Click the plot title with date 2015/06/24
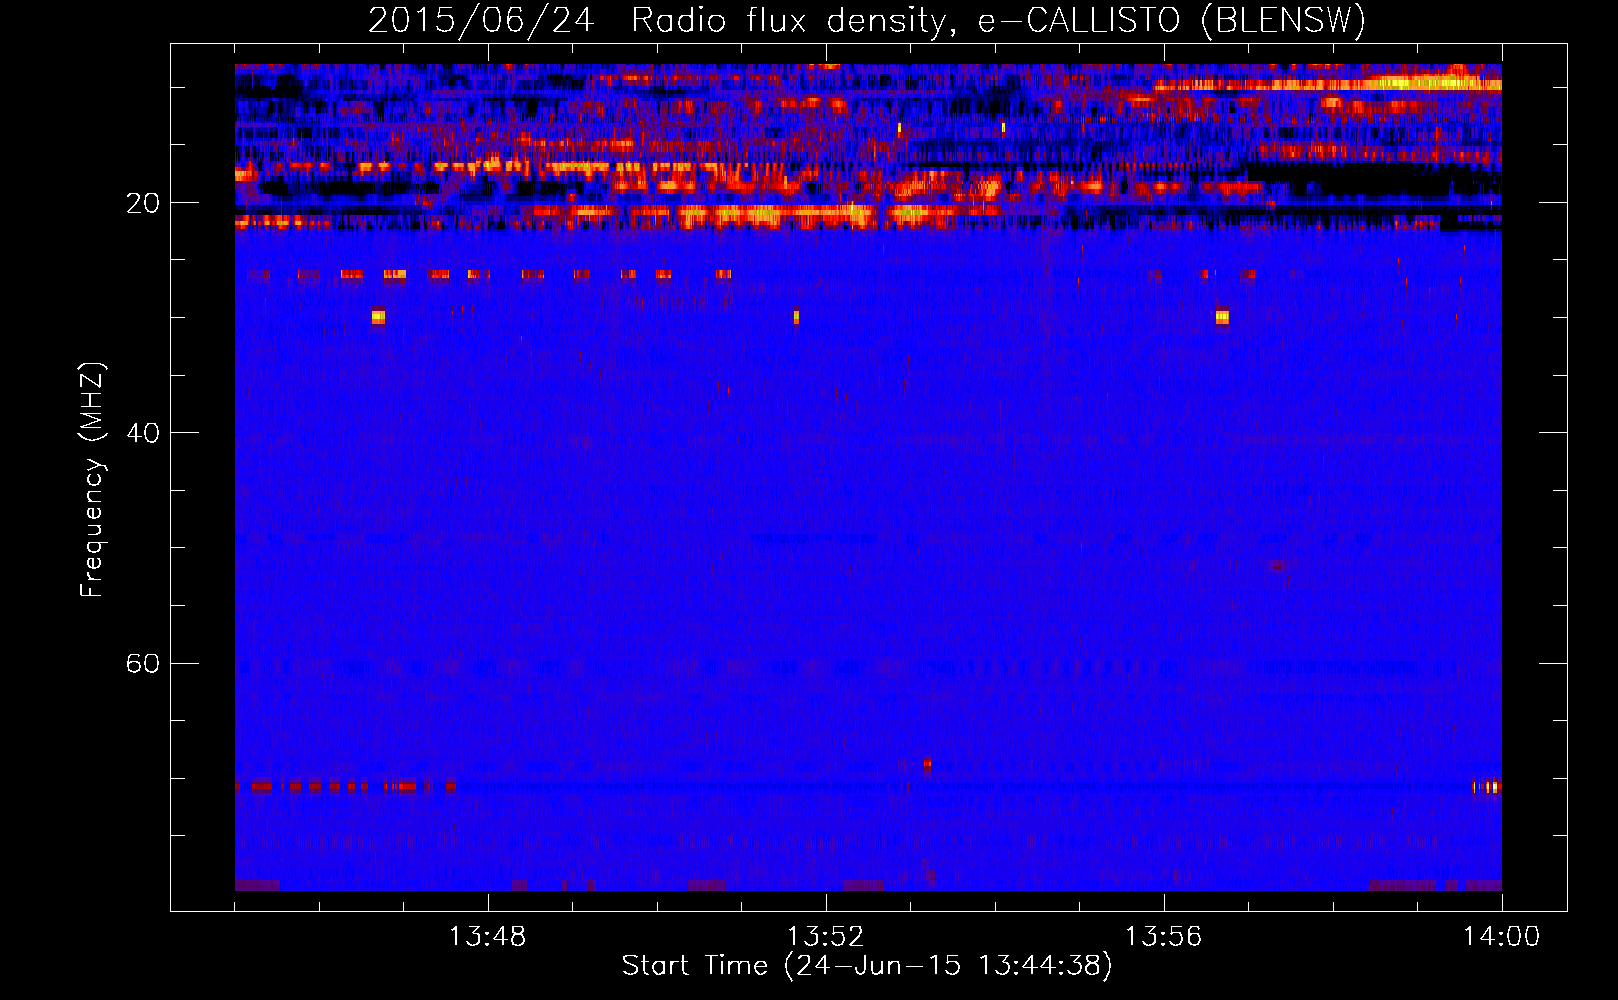This screenshot has height=1000, width=1618. pyautogui.click(x=867, y=20)
